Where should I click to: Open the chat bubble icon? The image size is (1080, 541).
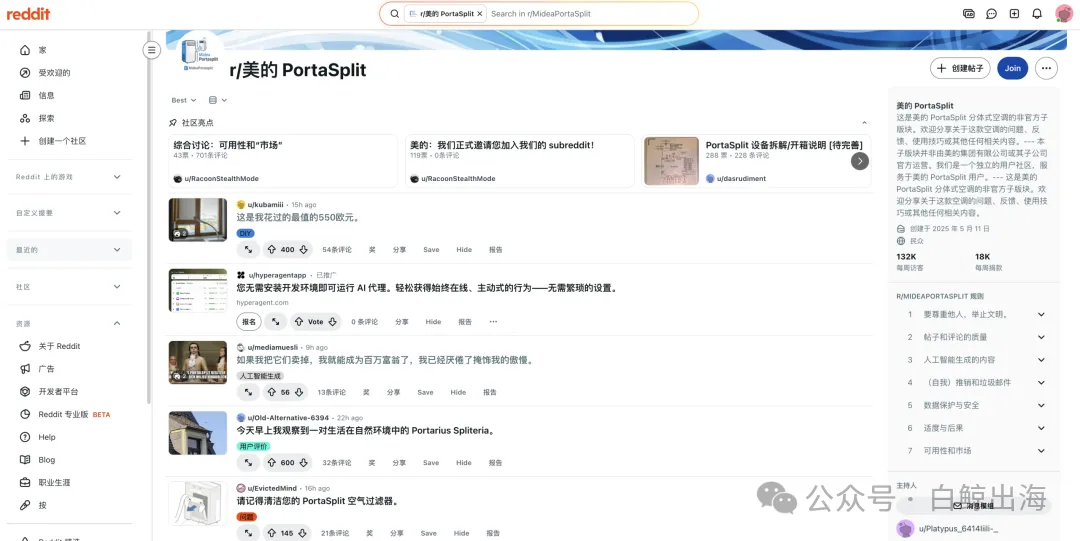click(x=991, y=14)
